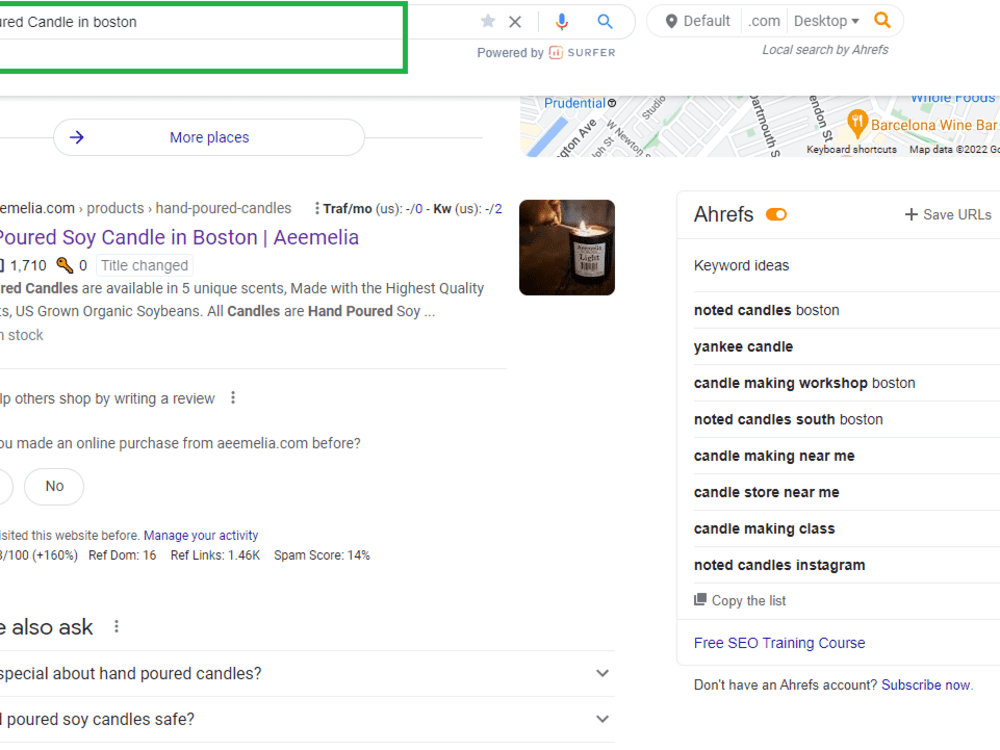Expand special about hand poured candles question
This screenshot has width=1000, height=750.
(307, 673)
